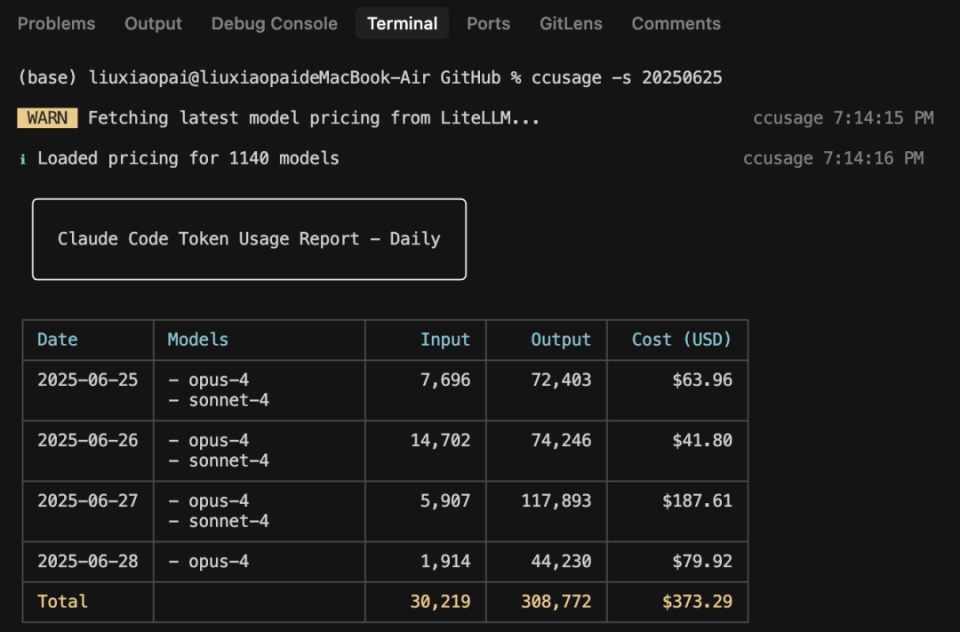Image resolution: width=960 pixels, height=632 pixels.
Task: Click the 2025-06-25 date cell
Action: click(x=88, y=380)
